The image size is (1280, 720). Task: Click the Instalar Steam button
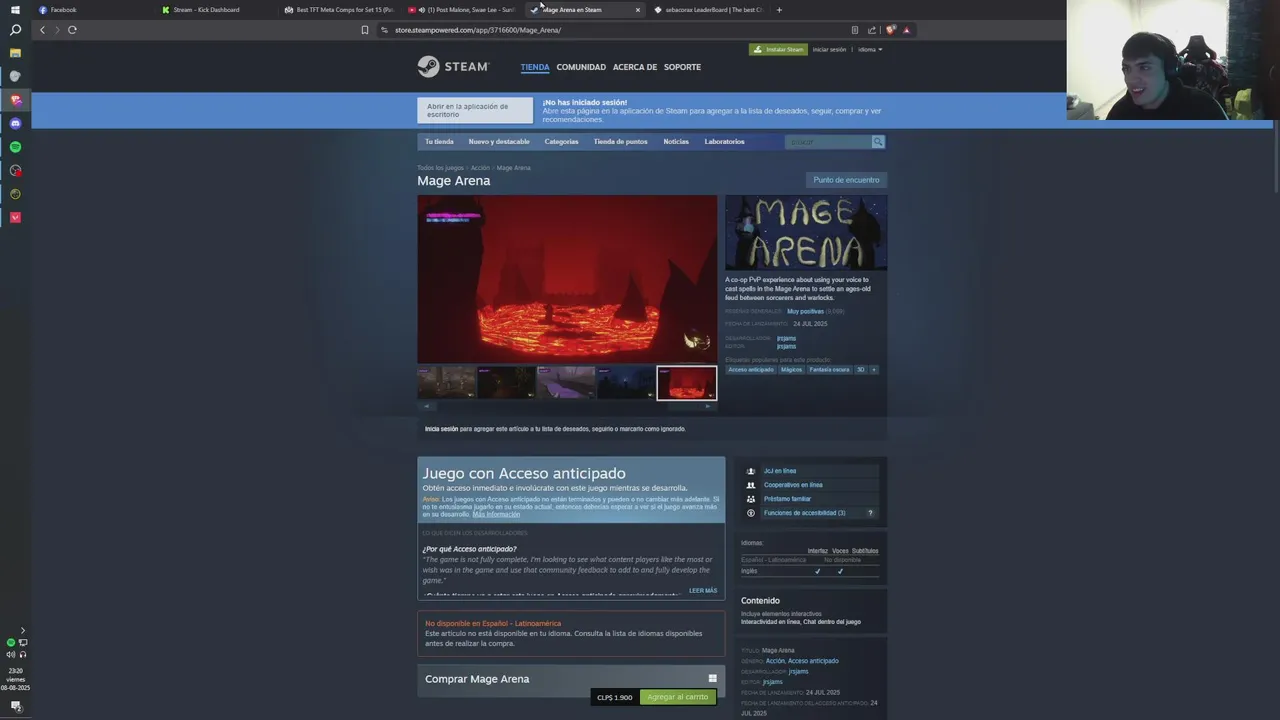click(x=778, y=49)
